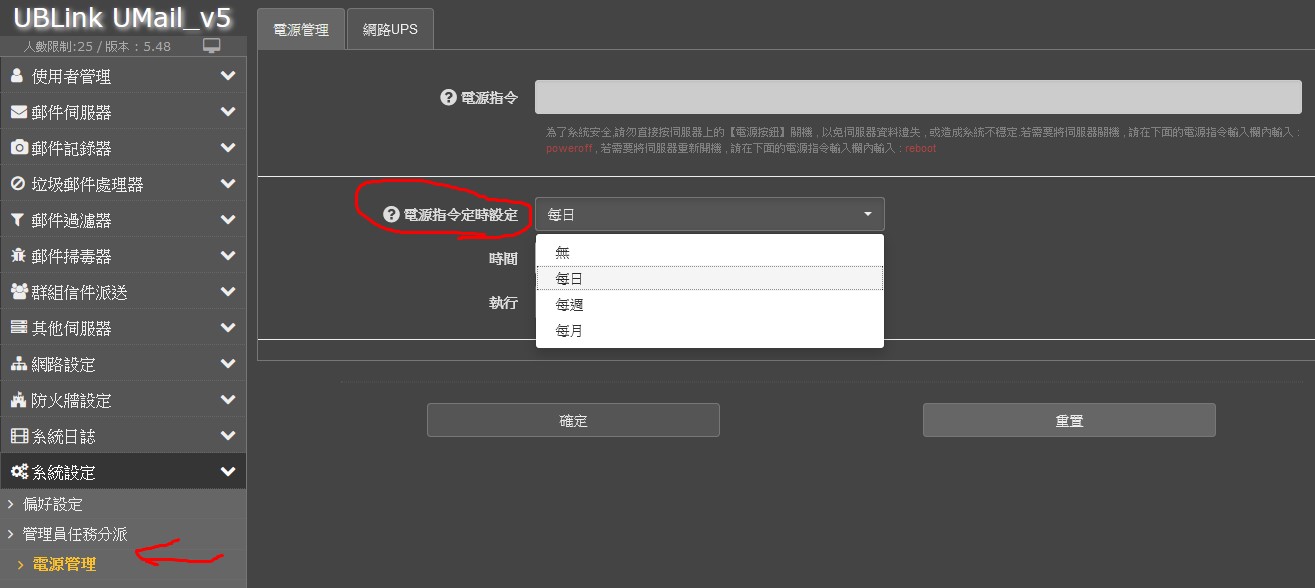Select 每週 from the dropdown list
Image resolution: width=1315 pixels, height=588 pixels.
pyautogui.click(x=569, y=305)
